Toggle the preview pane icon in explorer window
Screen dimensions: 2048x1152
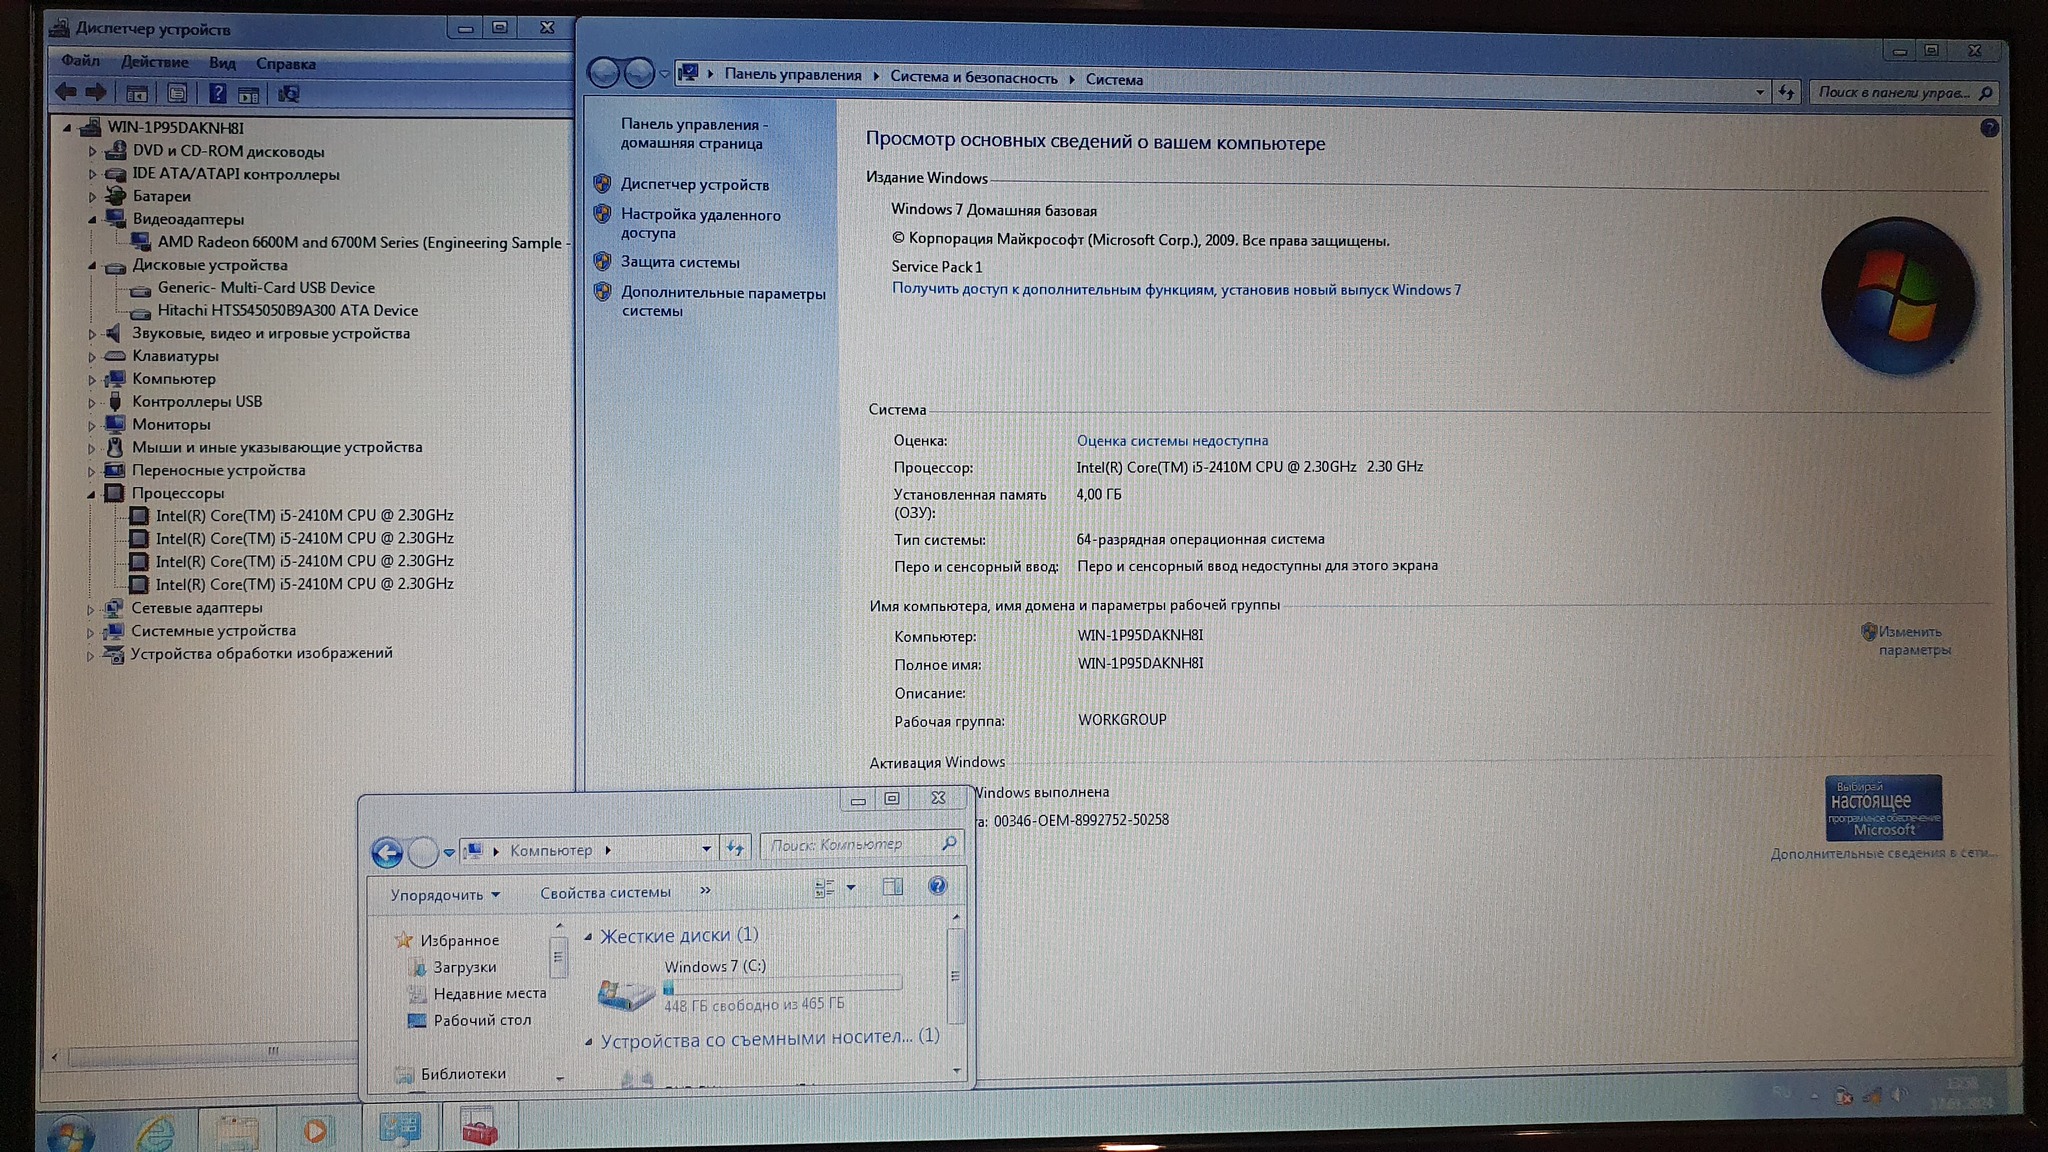(892, 887)
